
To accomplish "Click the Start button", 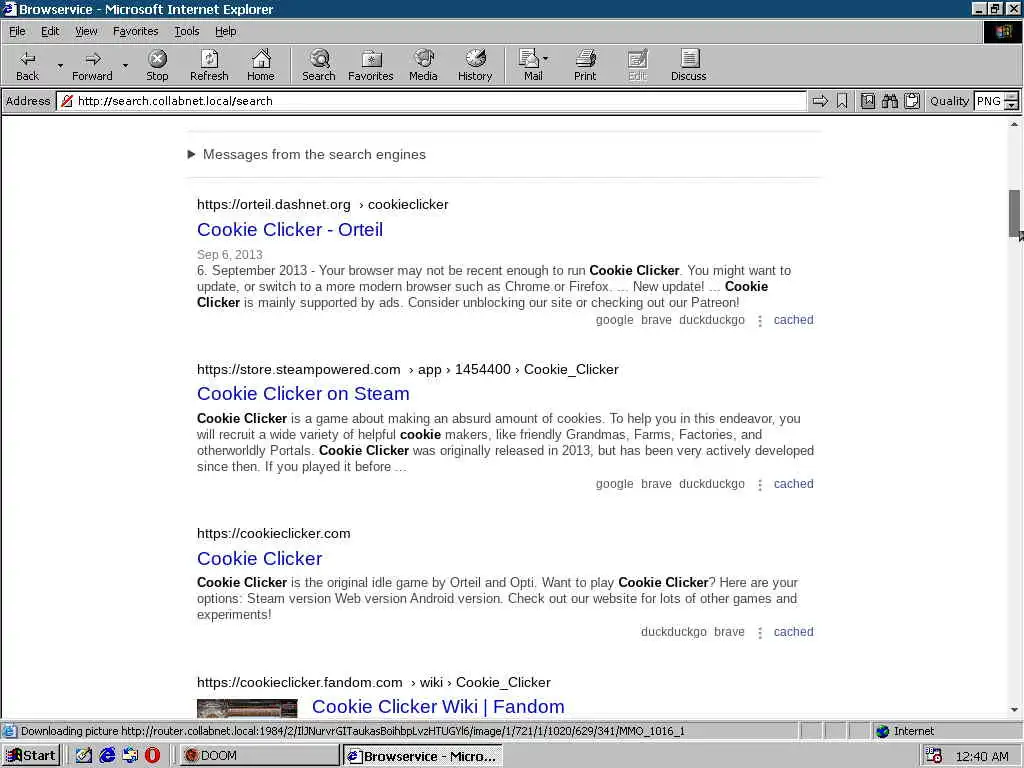I will point(31,756).
